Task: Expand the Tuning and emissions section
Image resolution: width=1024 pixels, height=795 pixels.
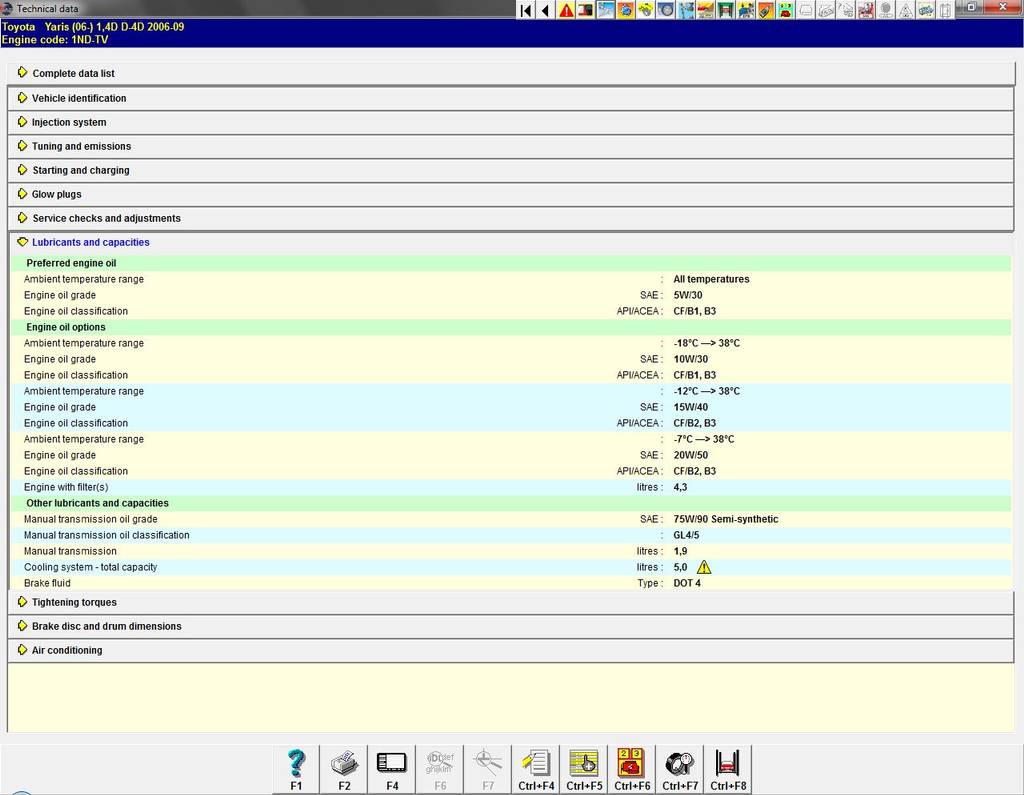Action: point(511,146)
